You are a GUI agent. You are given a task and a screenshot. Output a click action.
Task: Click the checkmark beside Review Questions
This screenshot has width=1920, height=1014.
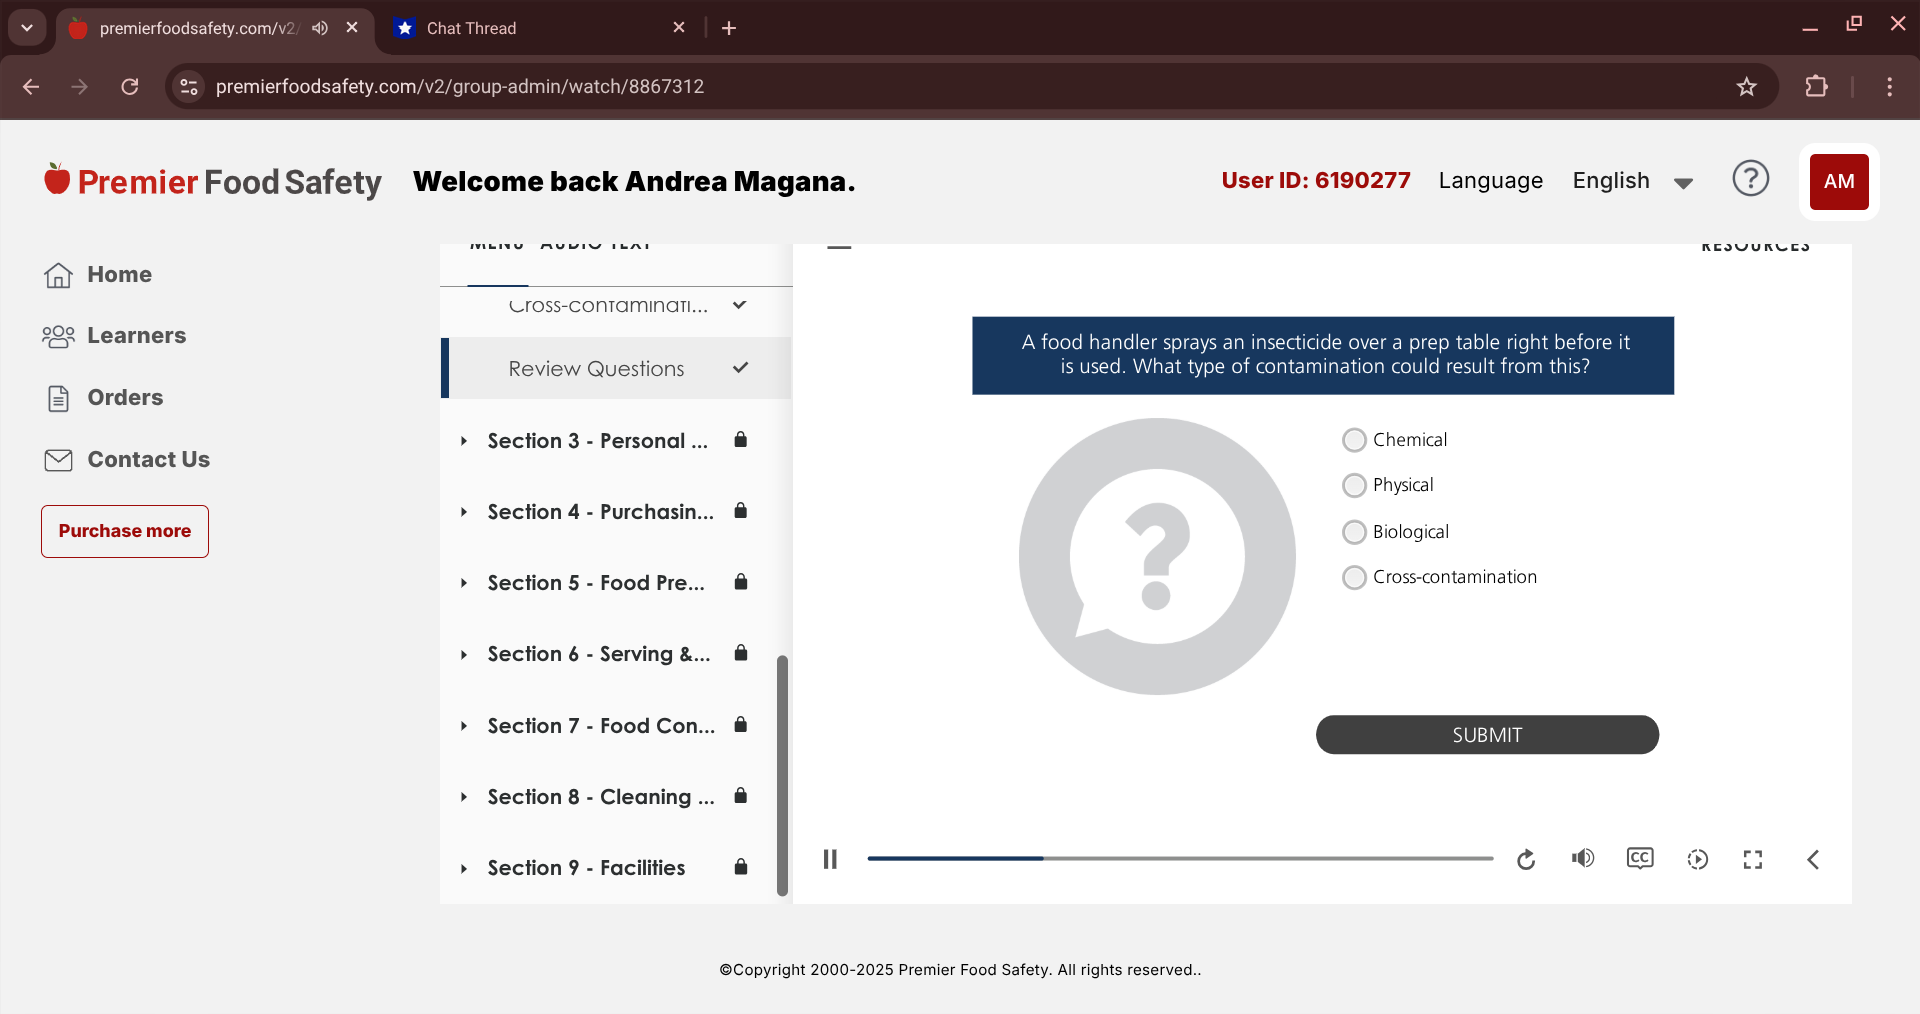(740, 367)
